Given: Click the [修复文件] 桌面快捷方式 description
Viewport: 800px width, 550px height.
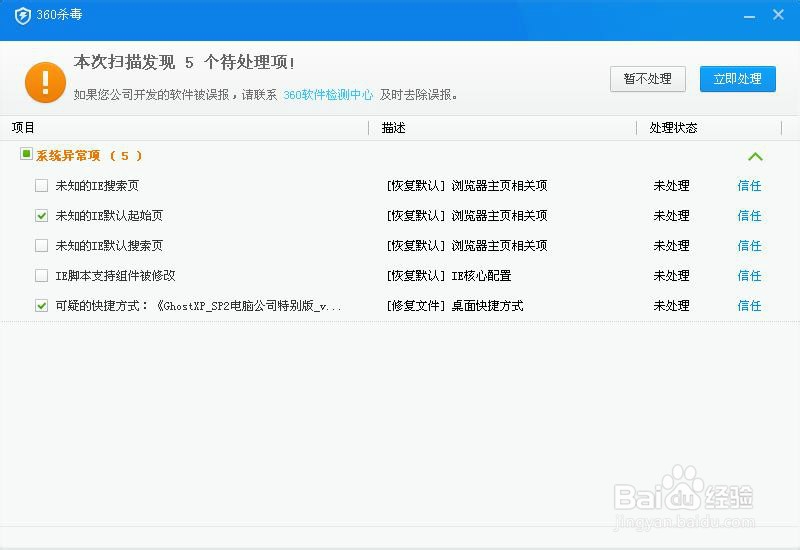Looking at the screenshot, I should pos(455,306).
